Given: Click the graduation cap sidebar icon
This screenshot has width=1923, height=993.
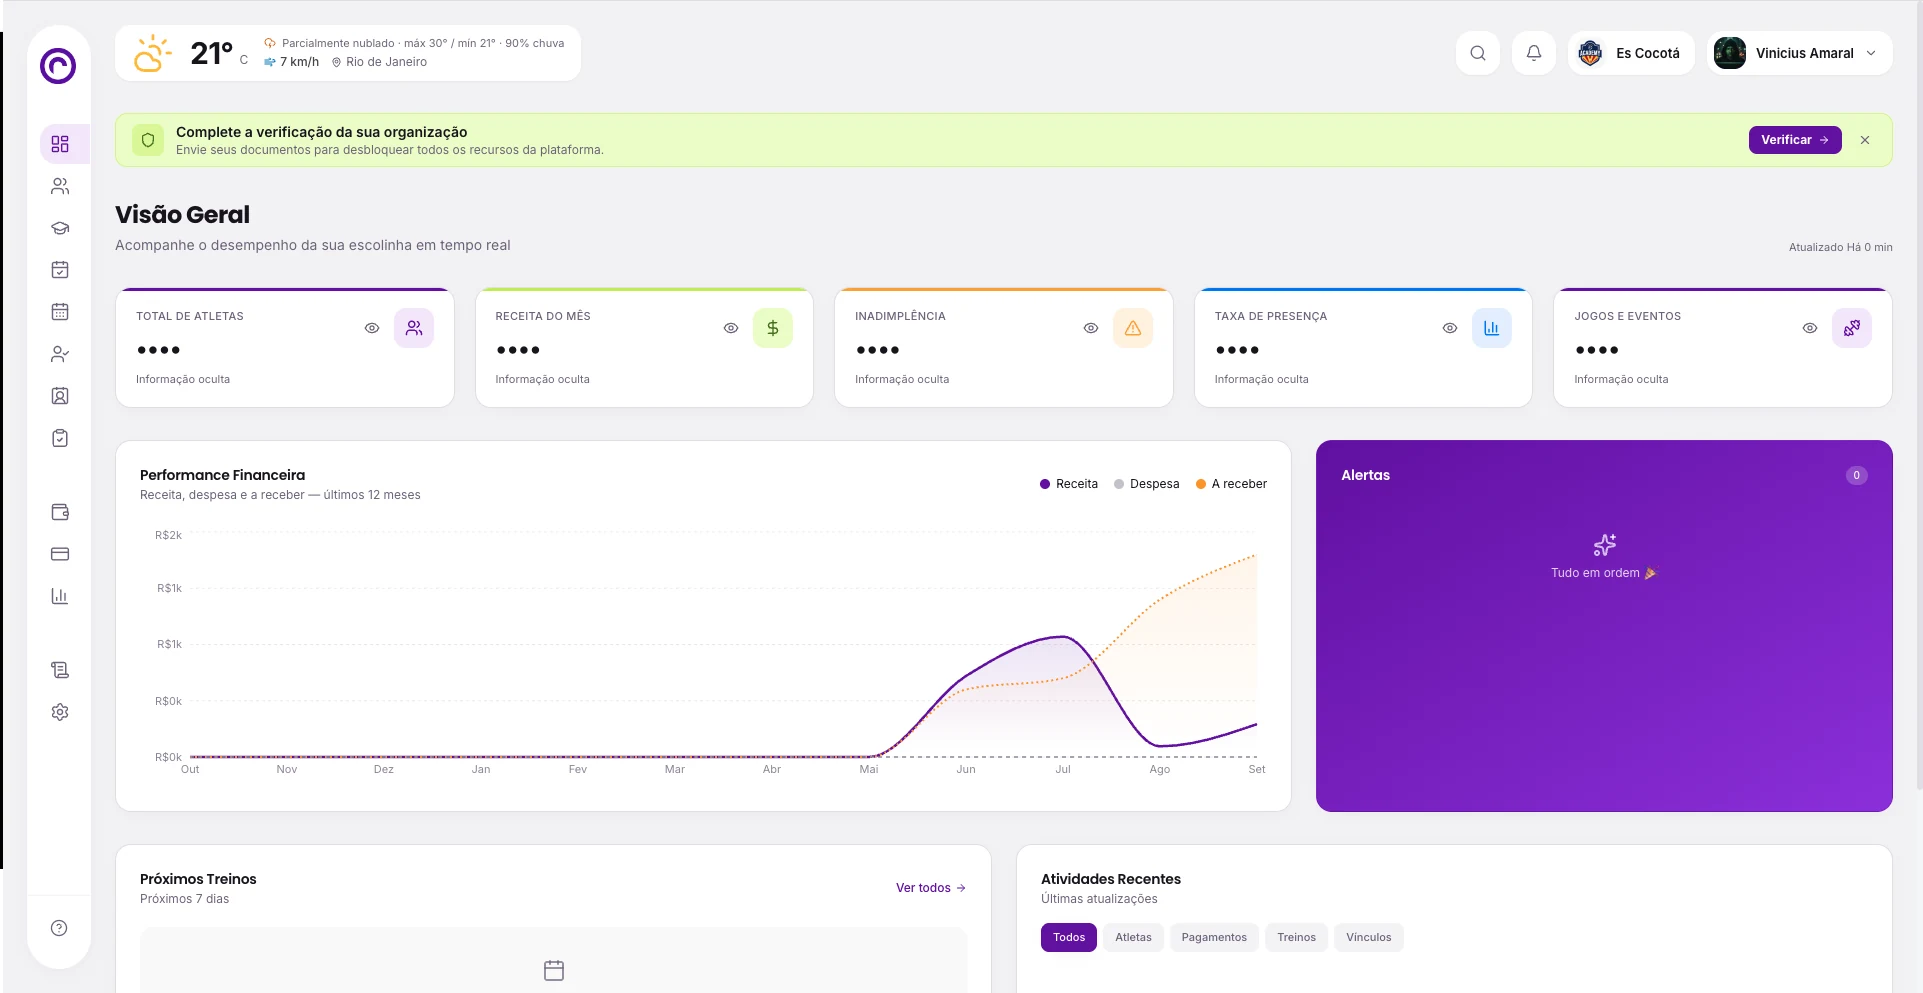Looking at the screenshot, I should click(60, 228).
